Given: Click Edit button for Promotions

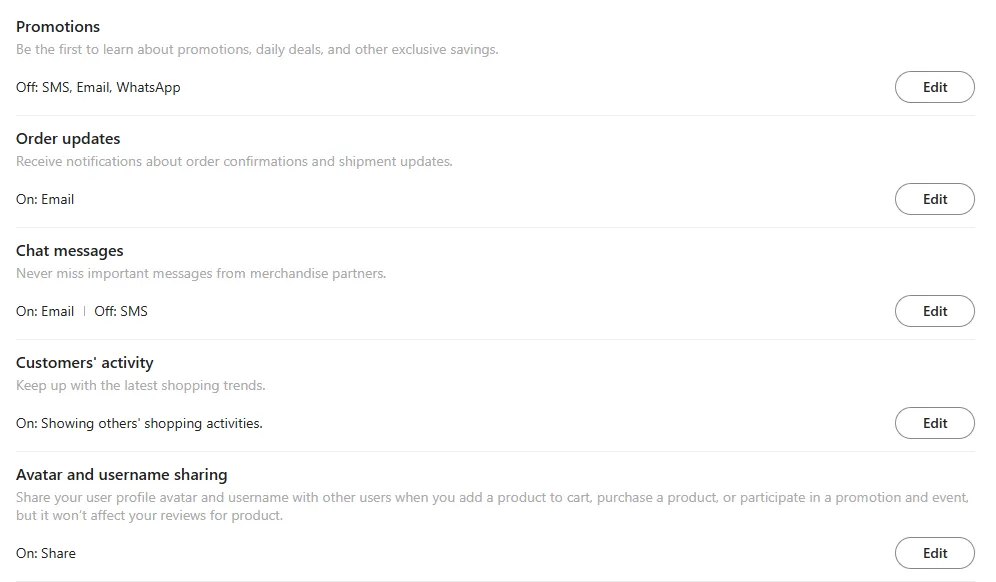Looking at the screenshot, I should coord(934,87).
